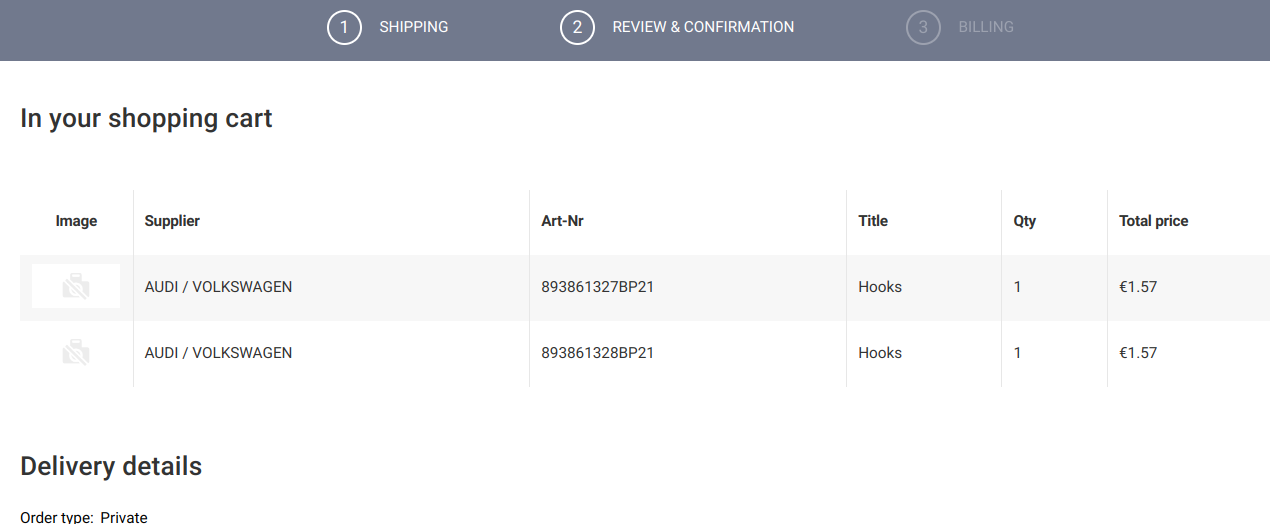Image resolution: width=1270 pixels, height=524 pixels.
Task: Click the Image column header
Action: pos(76,221)
